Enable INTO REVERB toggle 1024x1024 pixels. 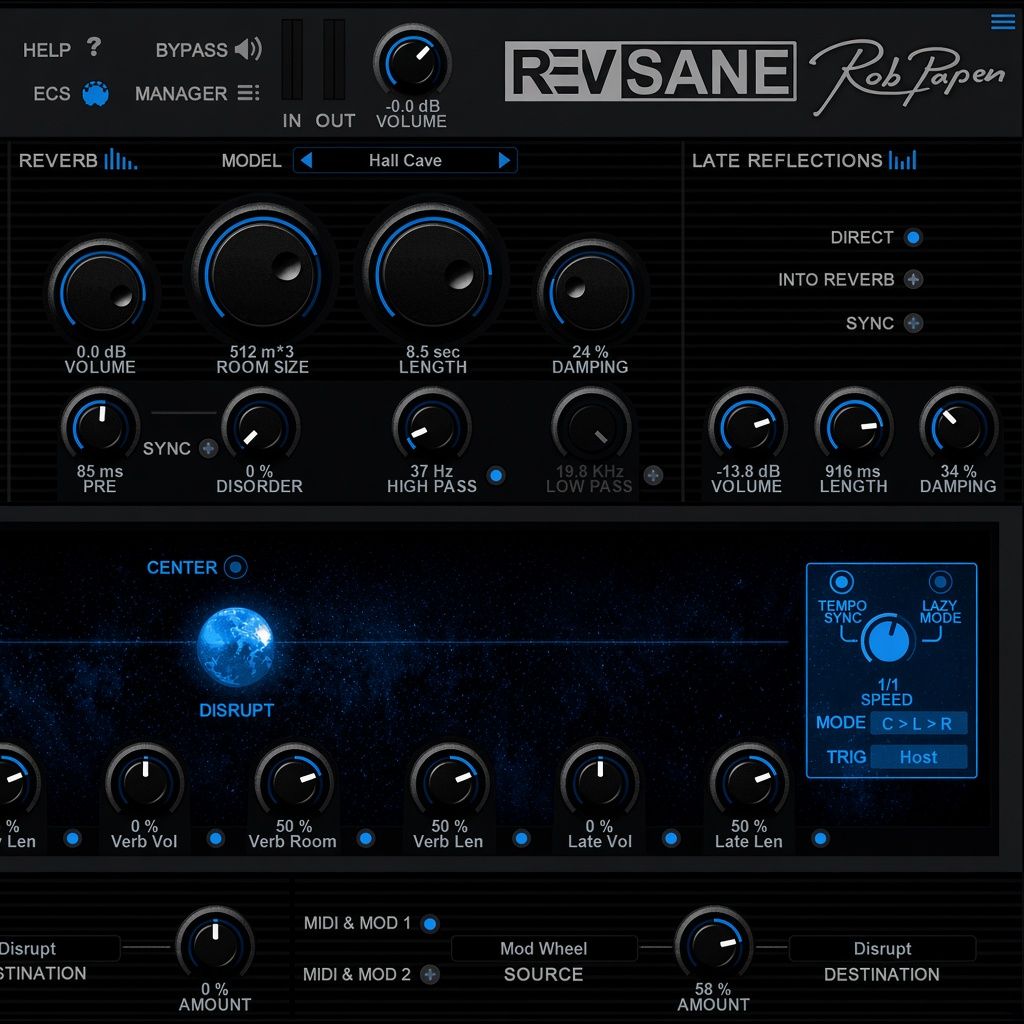point(913,280)
